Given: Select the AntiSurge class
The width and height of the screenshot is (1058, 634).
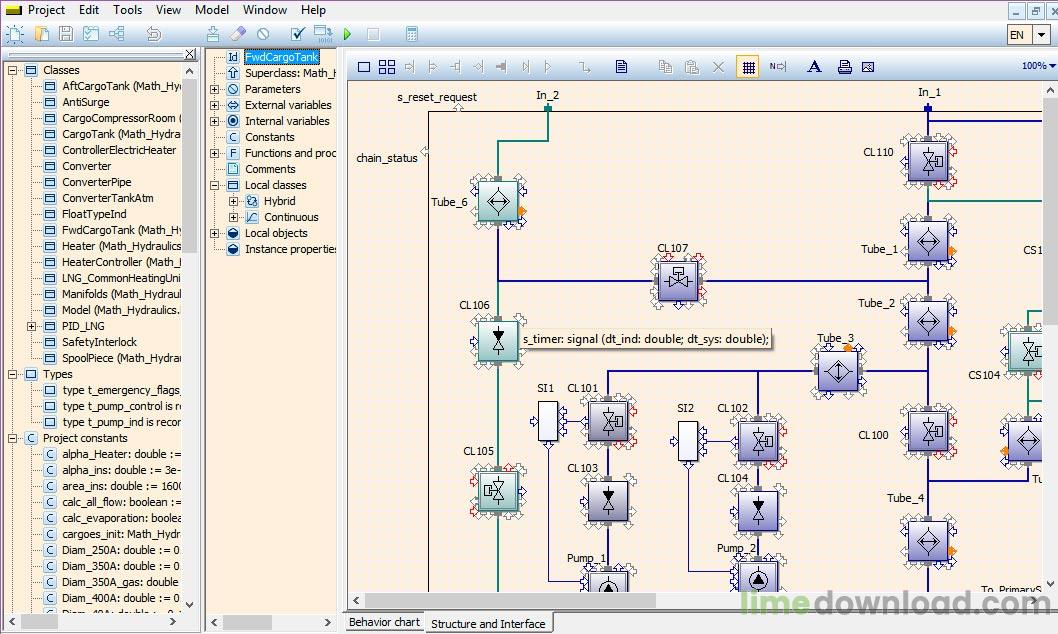Looking at the screenshot, I should coord(86,103).
